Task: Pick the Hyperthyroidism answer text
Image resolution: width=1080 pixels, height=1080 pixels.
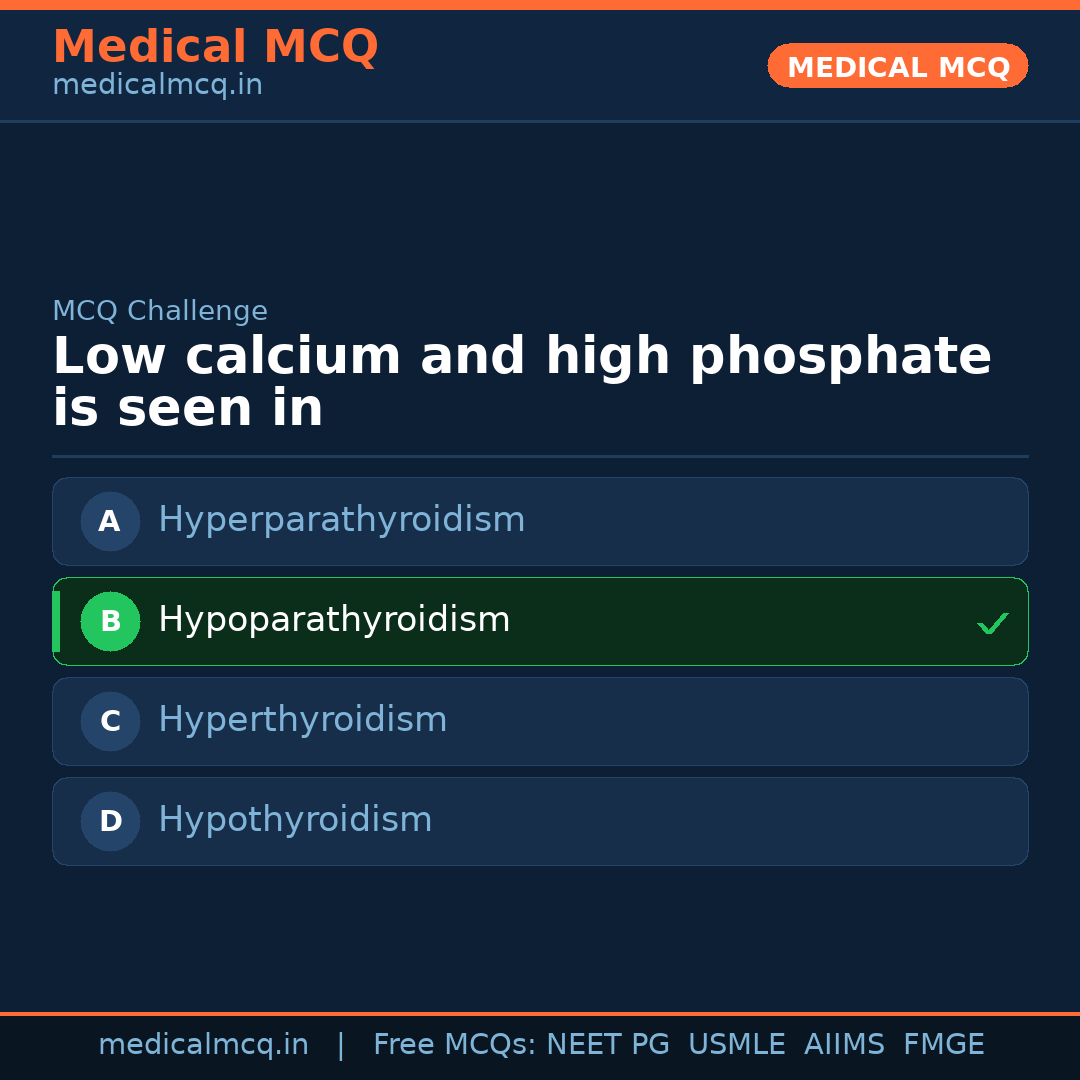Action: (x=302, y=720)
